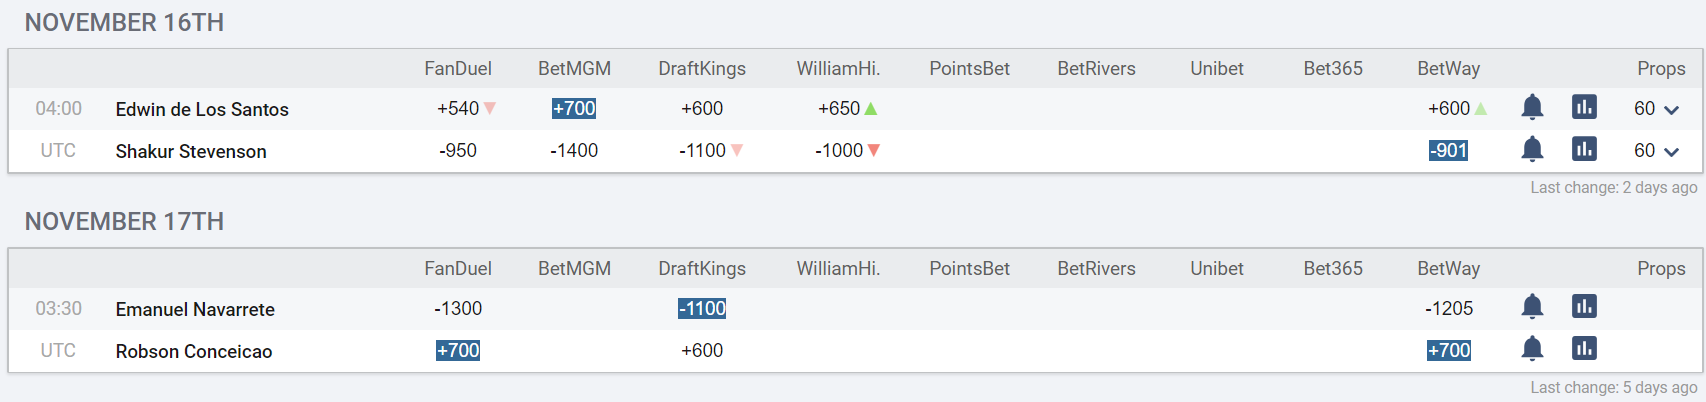This screenshot has width=1706, height=402.
Task: Select the BetMGM +700 odds for Edwin de Los Santos
Action: (574, 108)
